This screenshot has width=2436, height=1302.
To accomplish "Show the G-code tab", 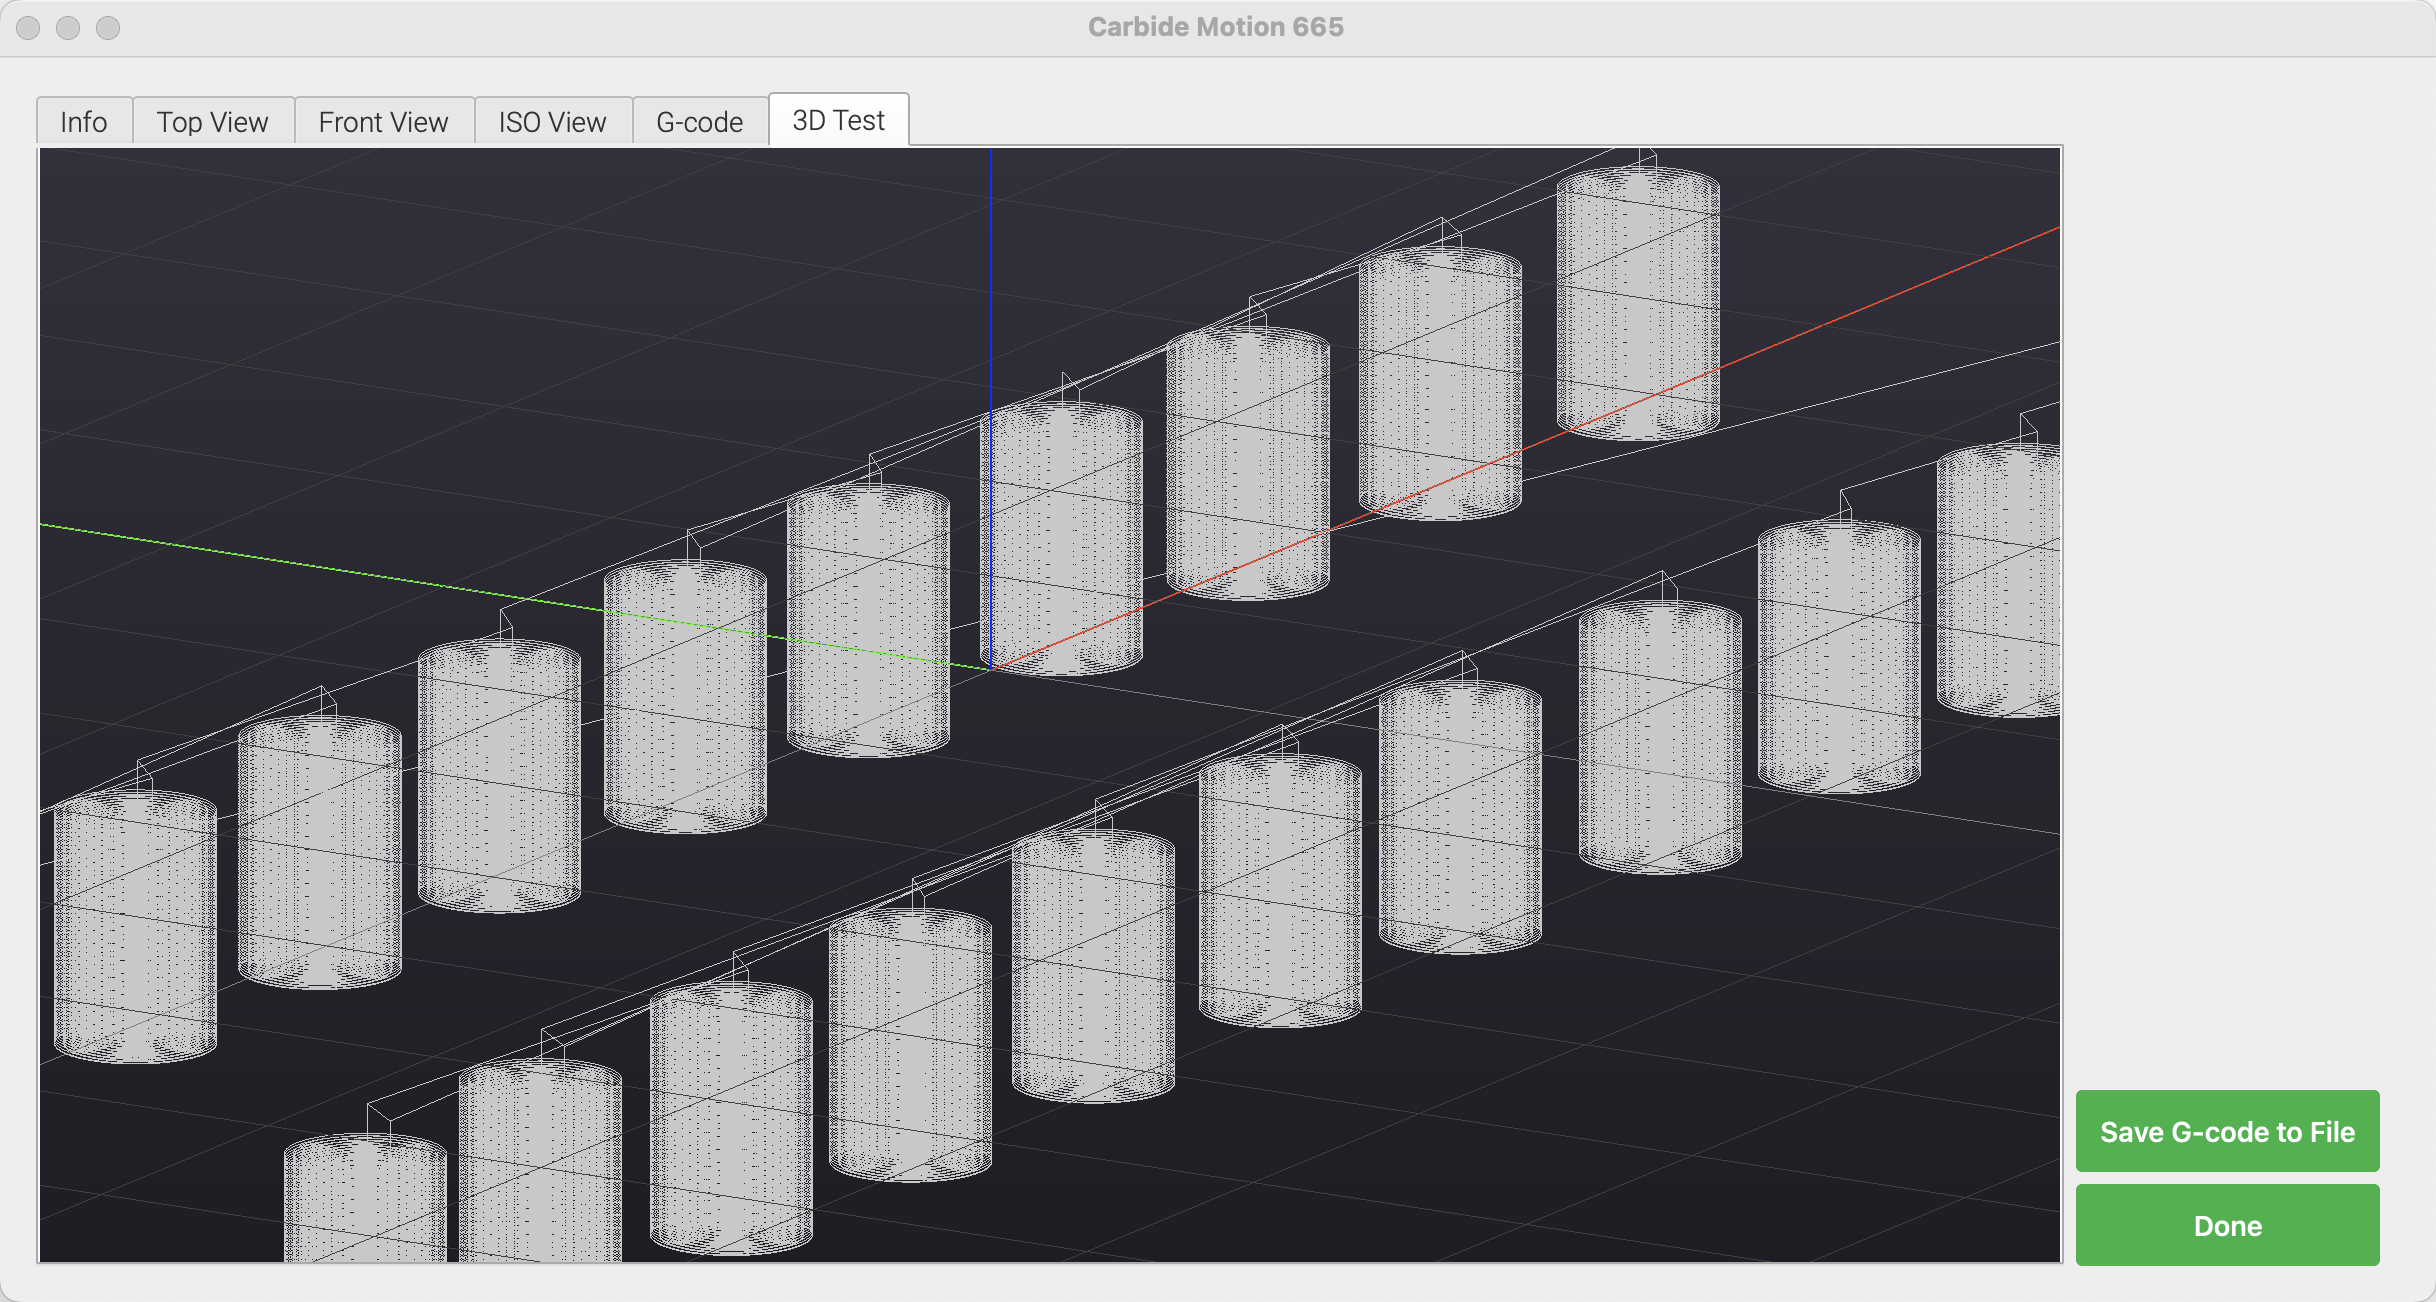I will (x=700, y=122).
